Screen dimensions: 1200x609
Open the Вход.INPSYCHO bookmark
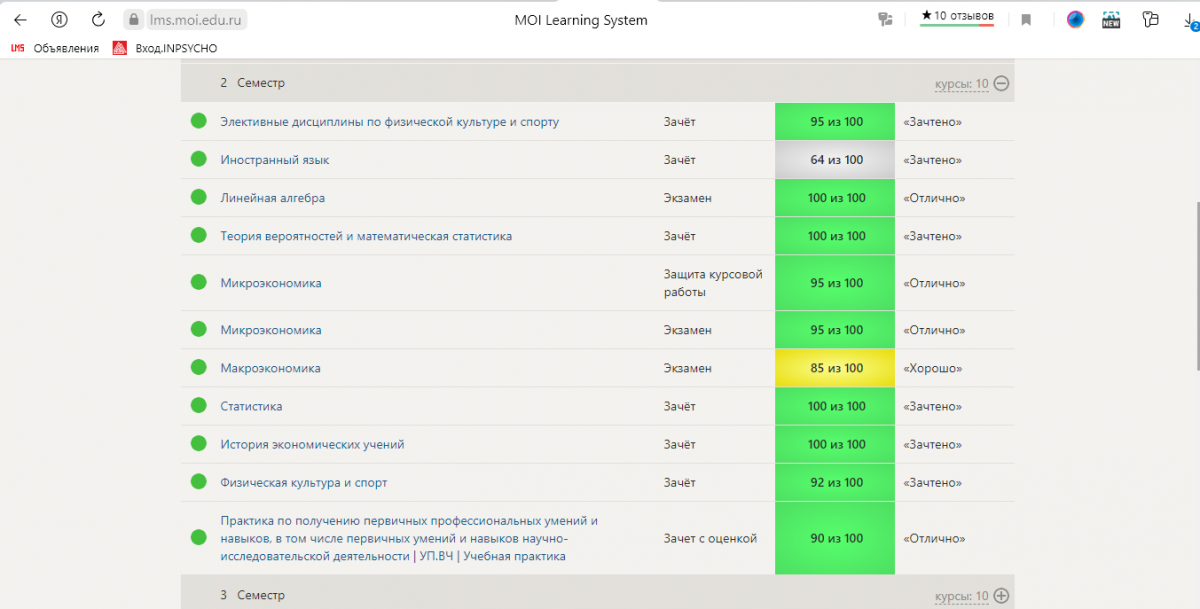[x=176, y=48]
